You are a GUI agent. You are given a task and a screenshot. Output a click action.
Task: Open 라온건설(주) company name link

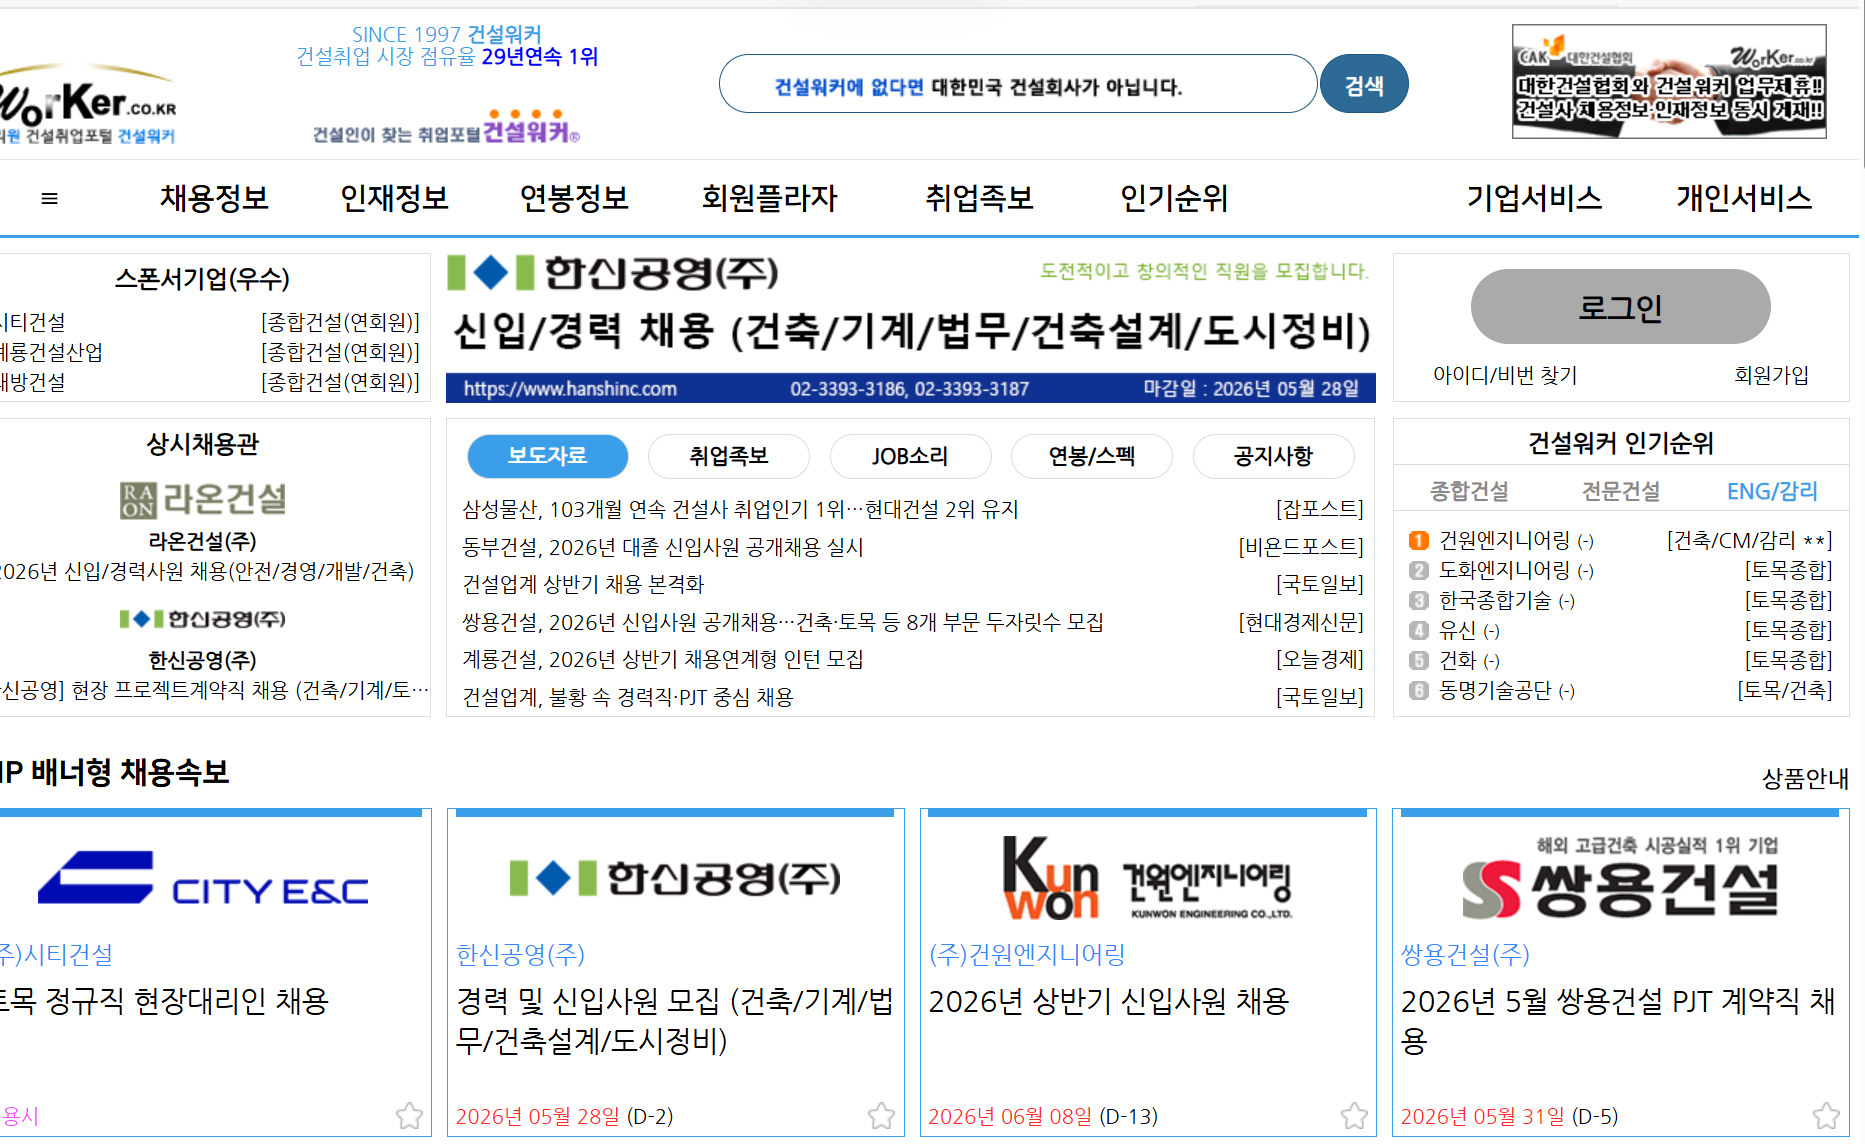click(203, 541)
